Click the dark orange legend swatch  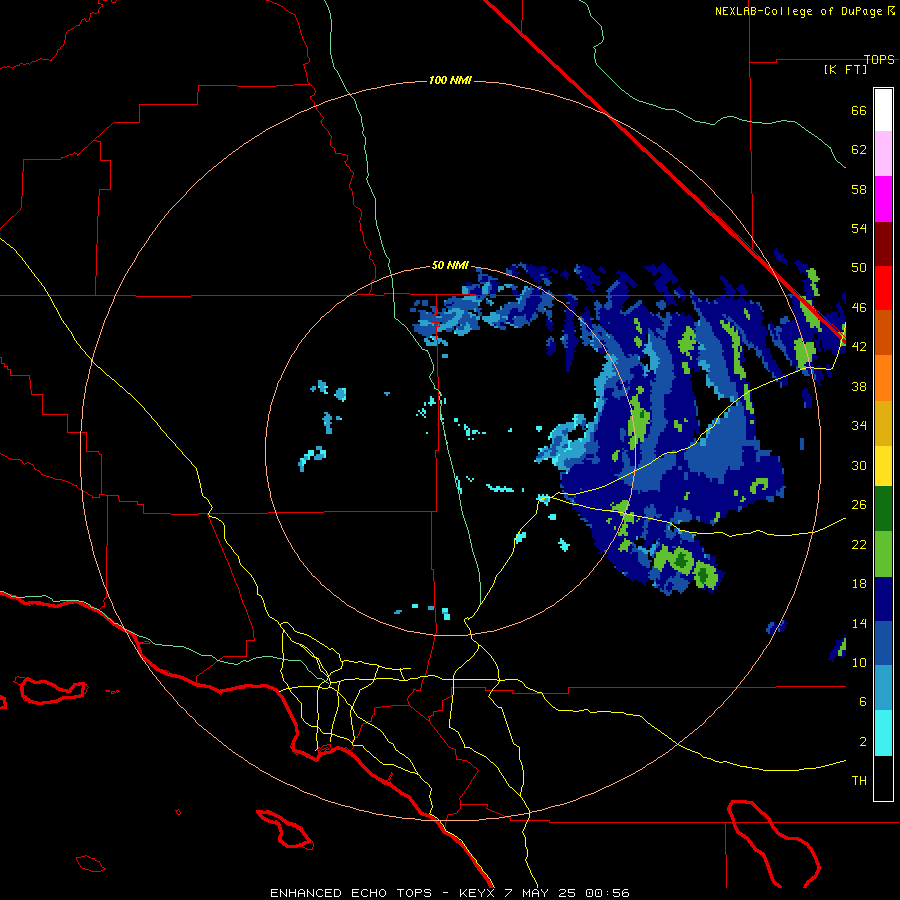click(x=883, y=332)
